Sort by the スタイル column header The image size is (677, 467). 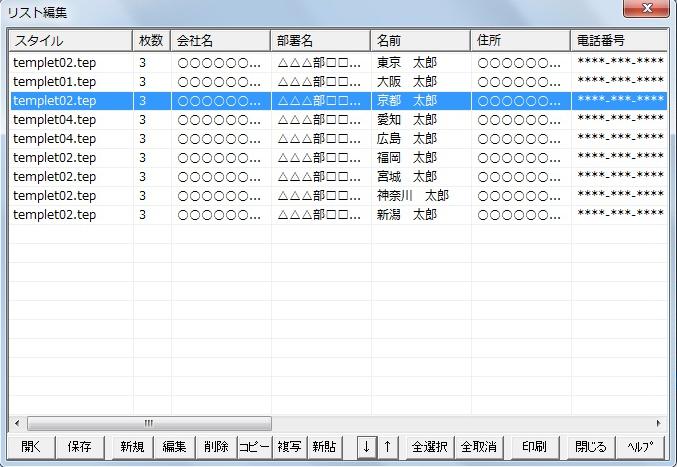pos(71,41)
